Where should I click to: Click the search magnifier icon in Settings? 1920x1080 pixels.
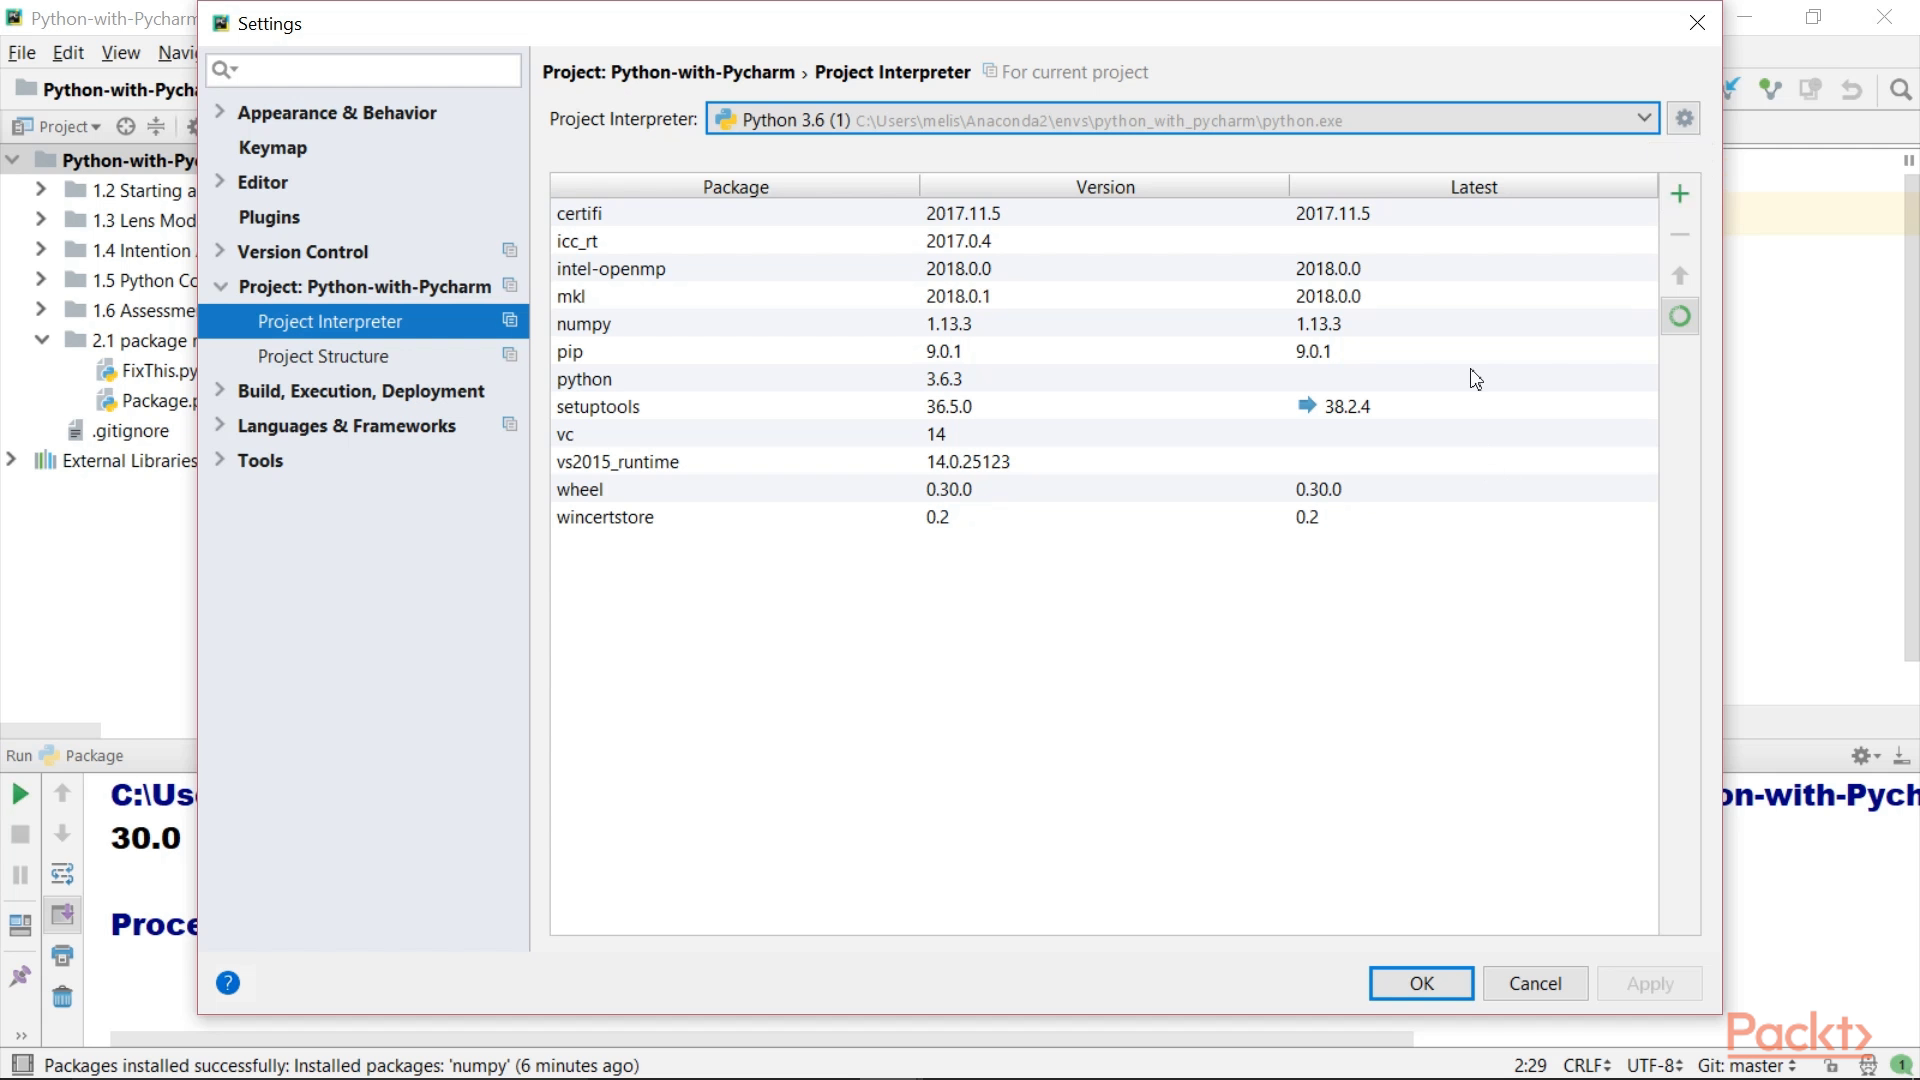(224, 69)
